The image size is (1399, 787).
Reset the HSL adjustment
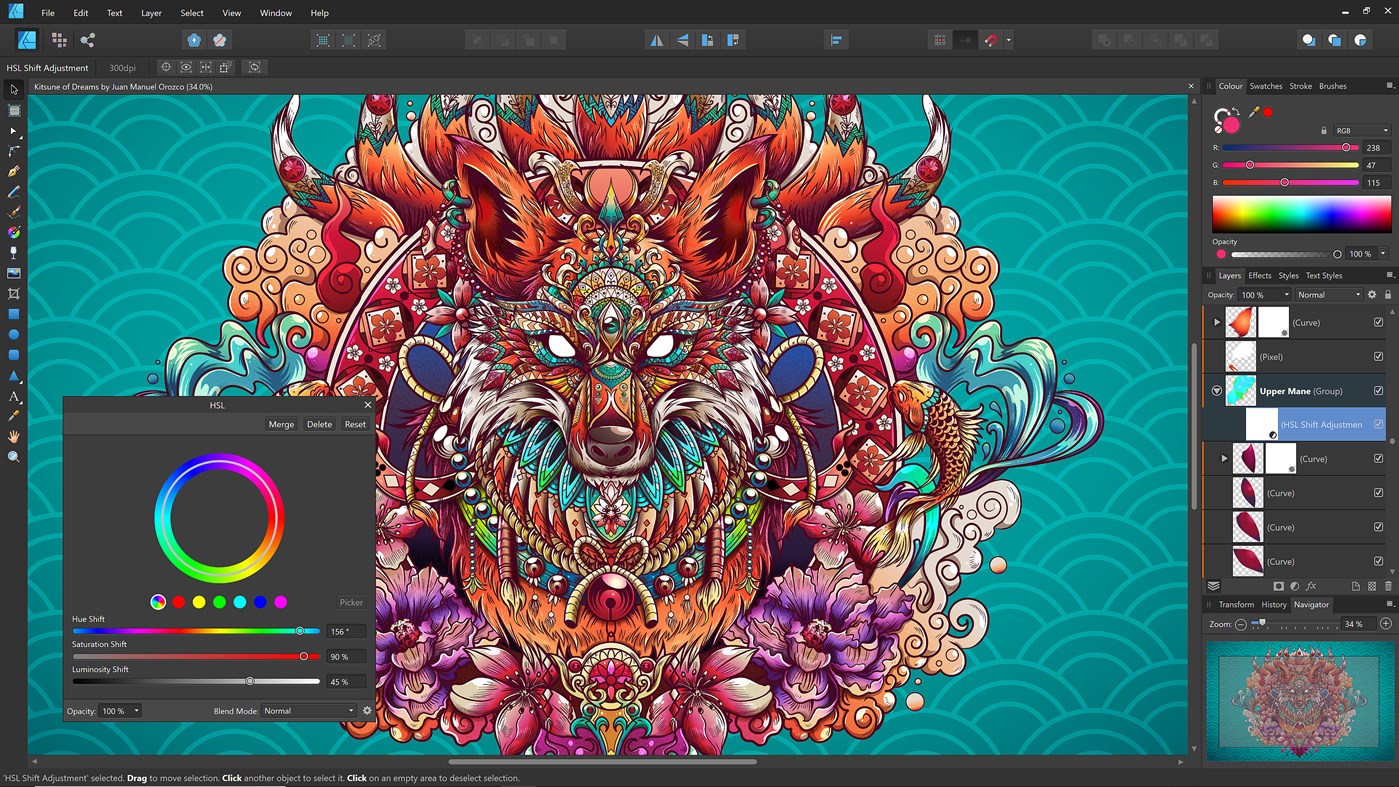click(x=355, y=424)
